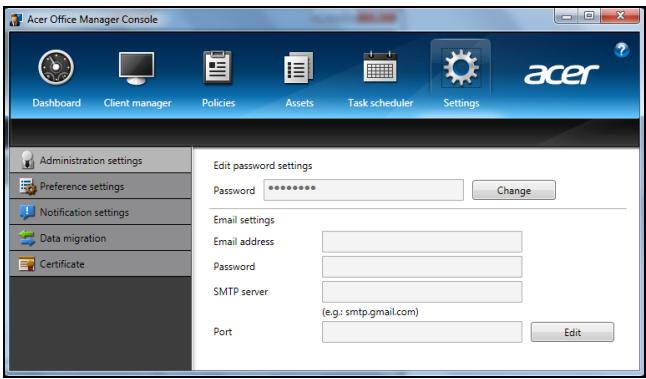The width and height of the screenshot is (646, 379).
Task: Click the 'Edit password settings' heading
Action: 263,166
